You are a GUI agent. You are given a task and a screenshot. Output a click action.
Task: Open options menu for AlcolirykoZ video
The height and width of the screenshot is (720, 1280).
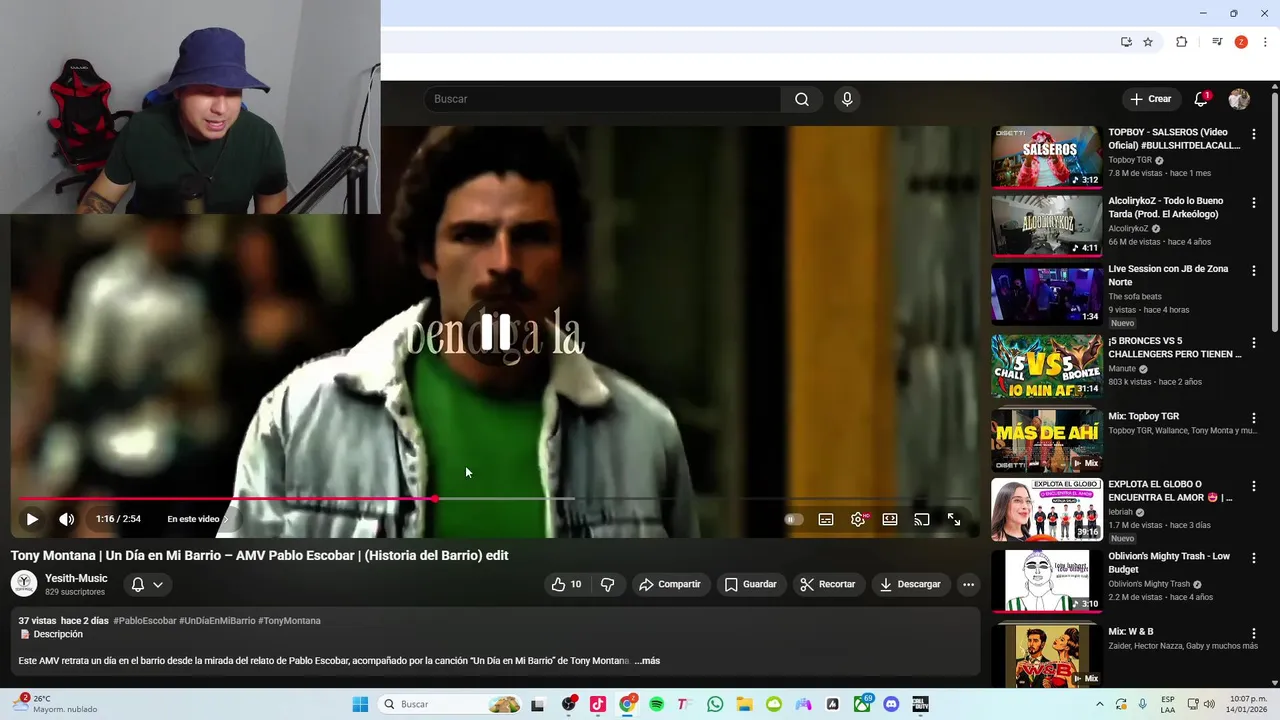(x=1254, y=203)
